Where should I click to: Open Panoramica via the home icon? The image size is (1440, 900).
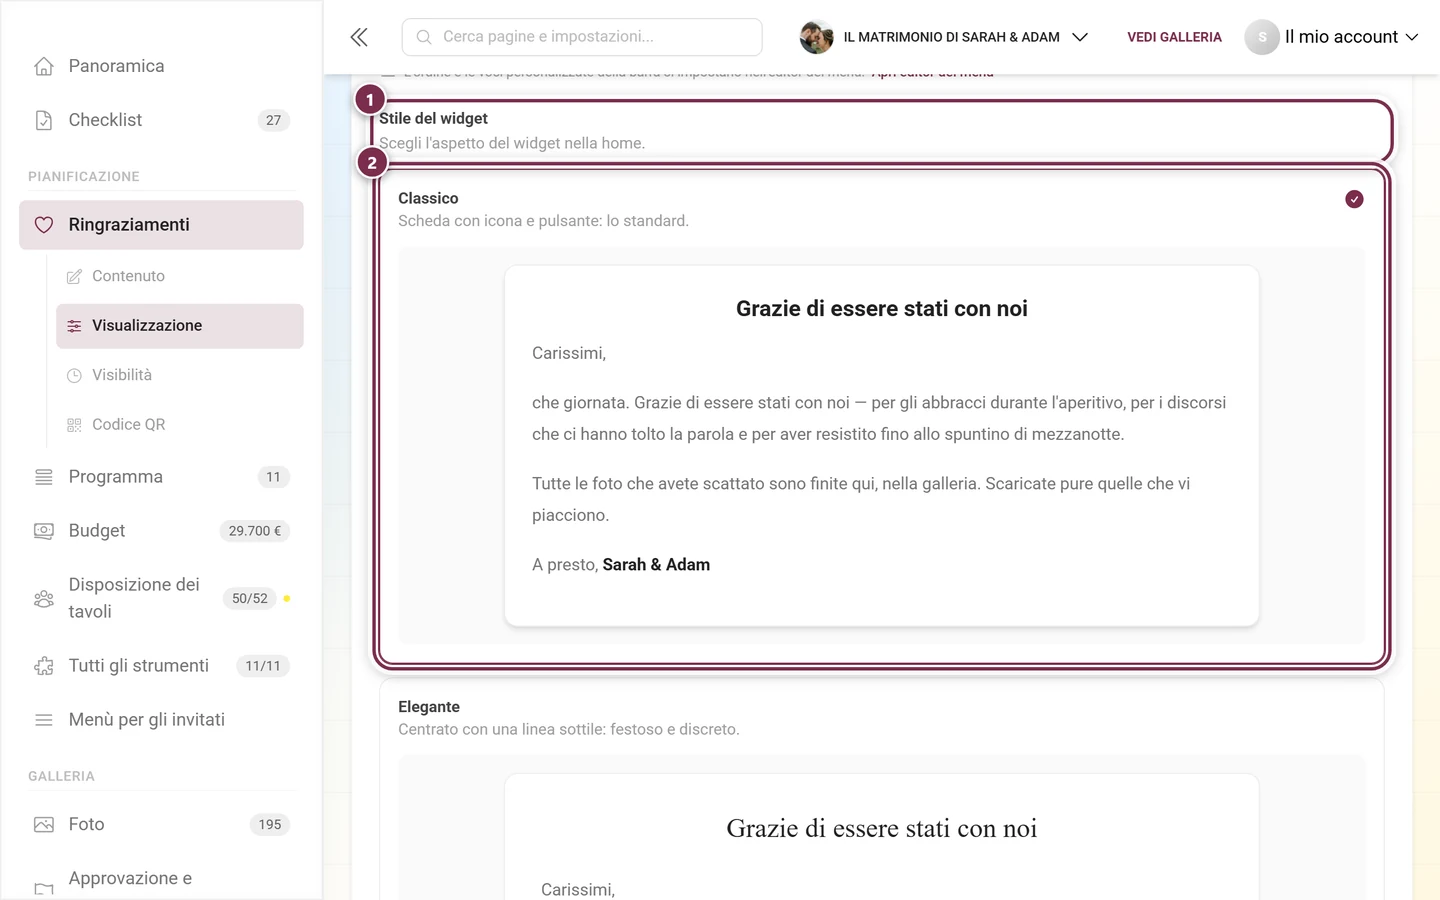coord(44,66)
